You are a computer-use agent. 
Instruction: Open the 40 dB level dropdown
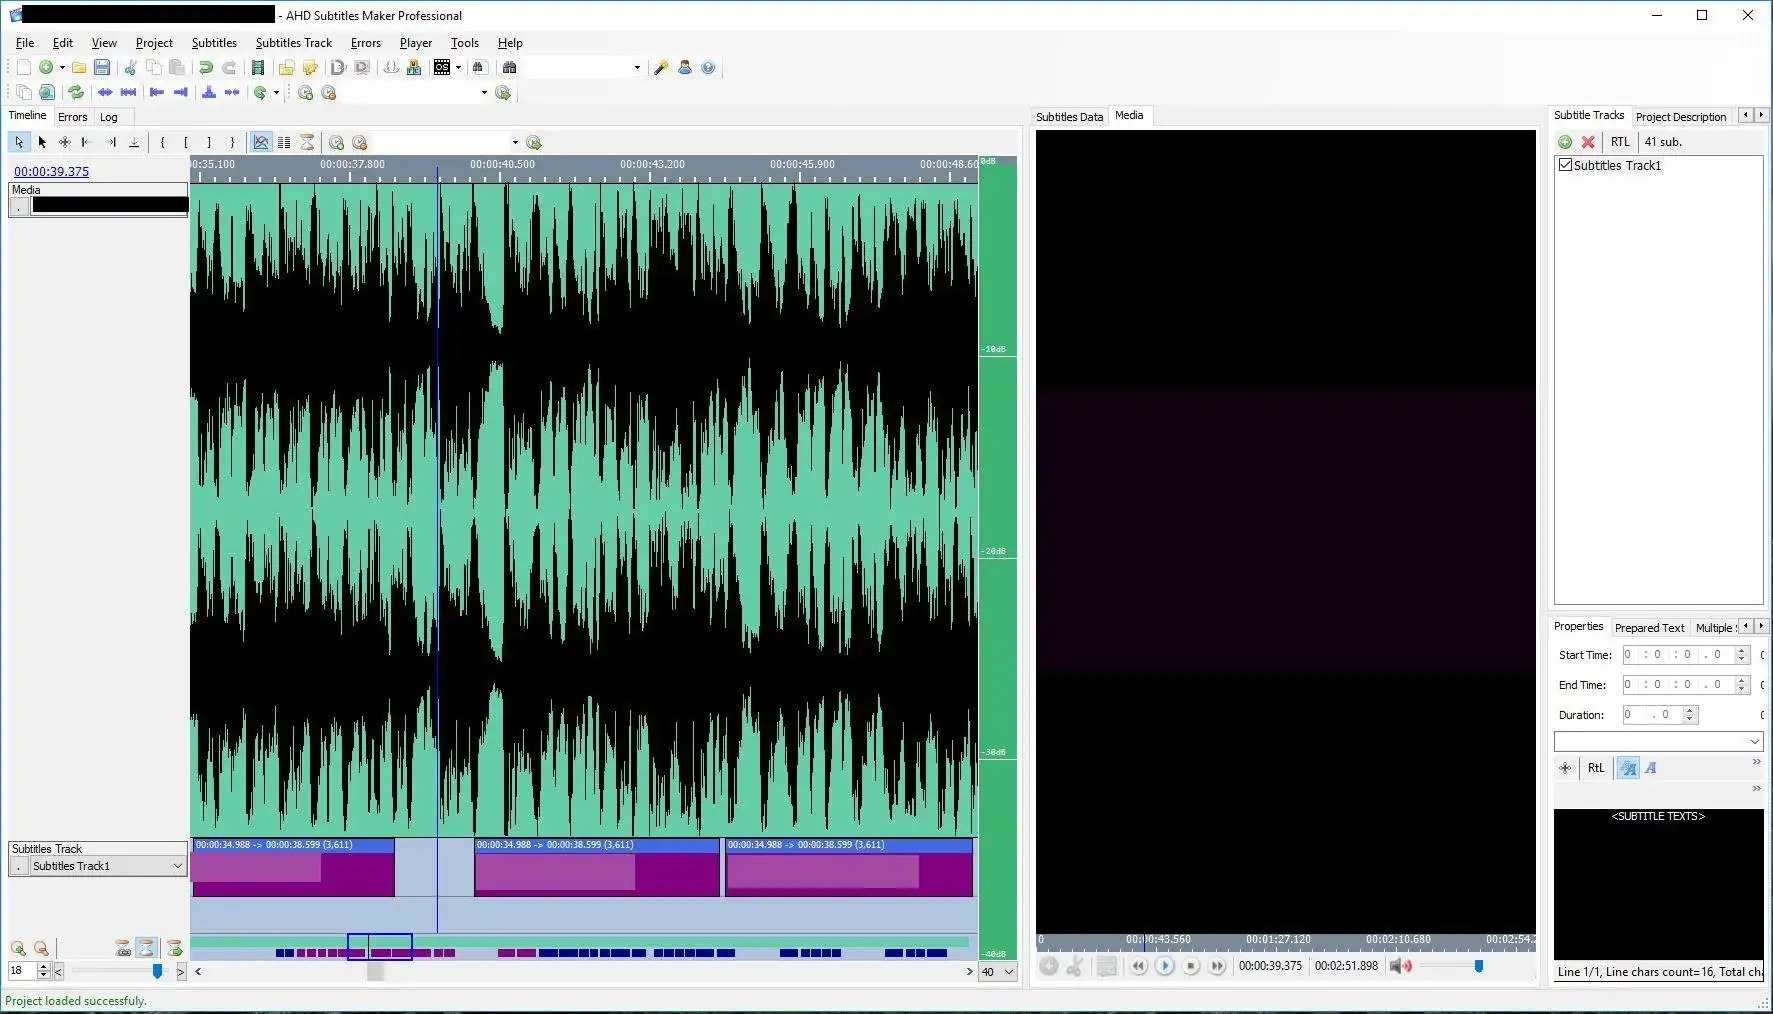(x=998, y=972)
